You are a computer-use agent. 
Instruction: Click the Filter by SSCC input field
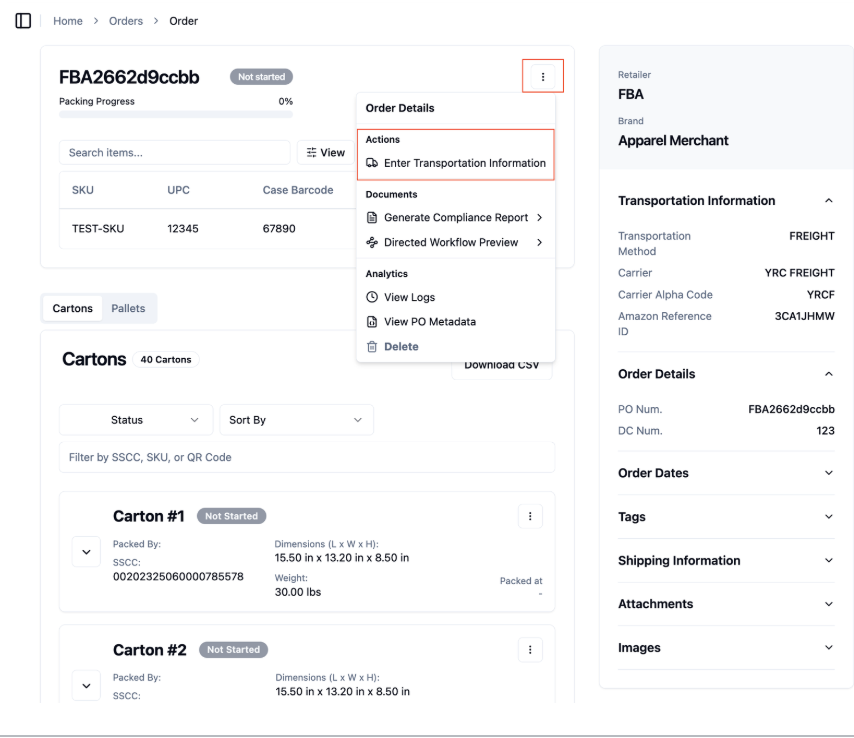point(307,457)
